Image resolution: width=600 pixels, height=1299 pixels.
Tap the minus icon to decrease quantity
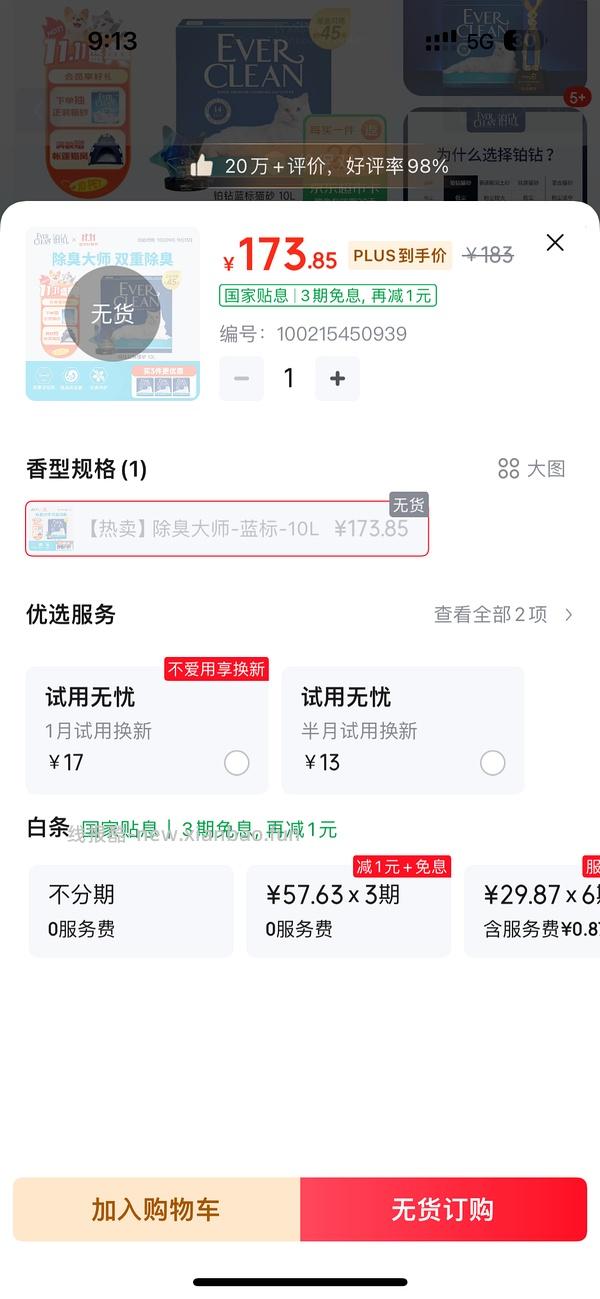pyautogui.click(x=240, y=378)
